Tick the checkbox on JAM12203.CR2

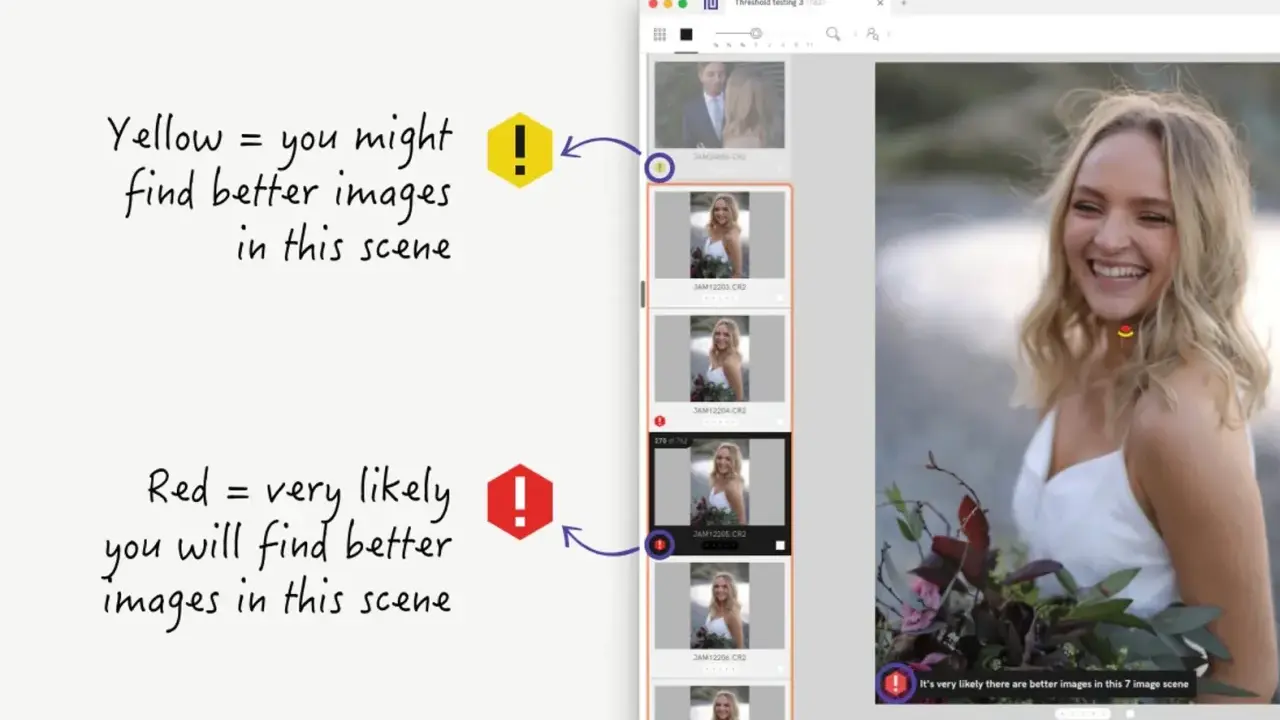pyautogui.click(x=780, y=298)
